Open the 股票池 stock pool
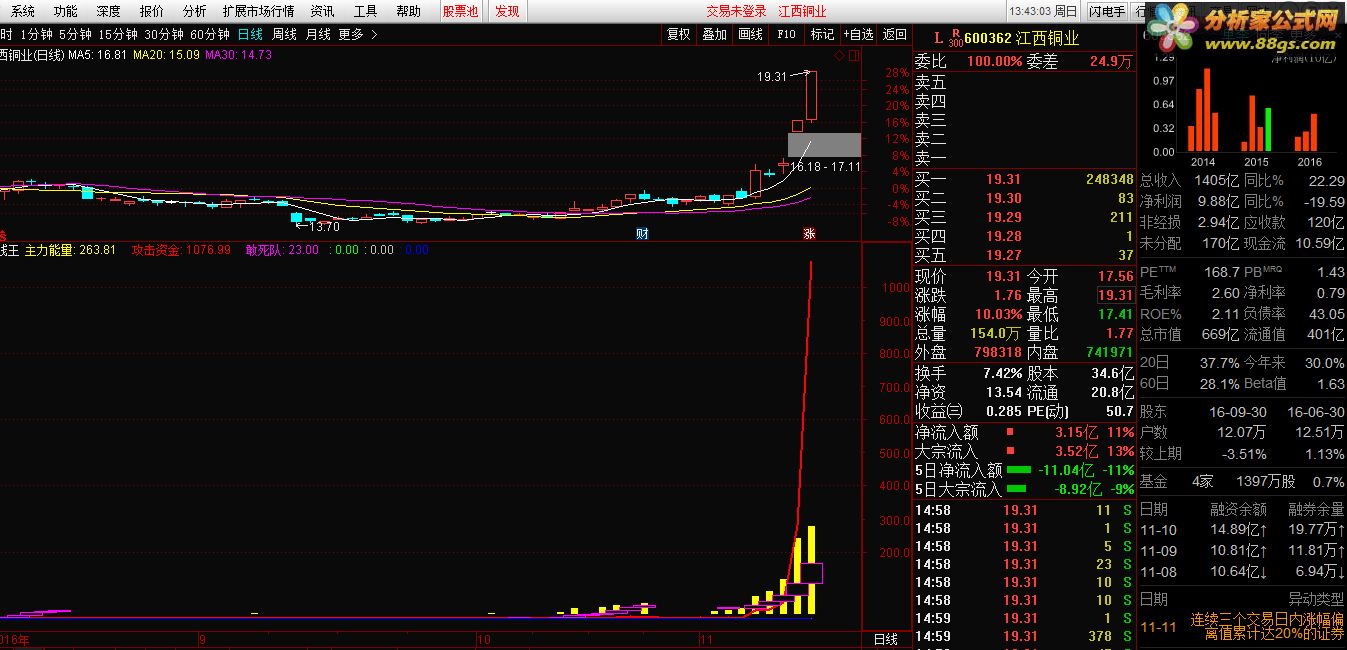This screenshot has width=1347, height=650. pyautogui.click(x=461, y=11)
